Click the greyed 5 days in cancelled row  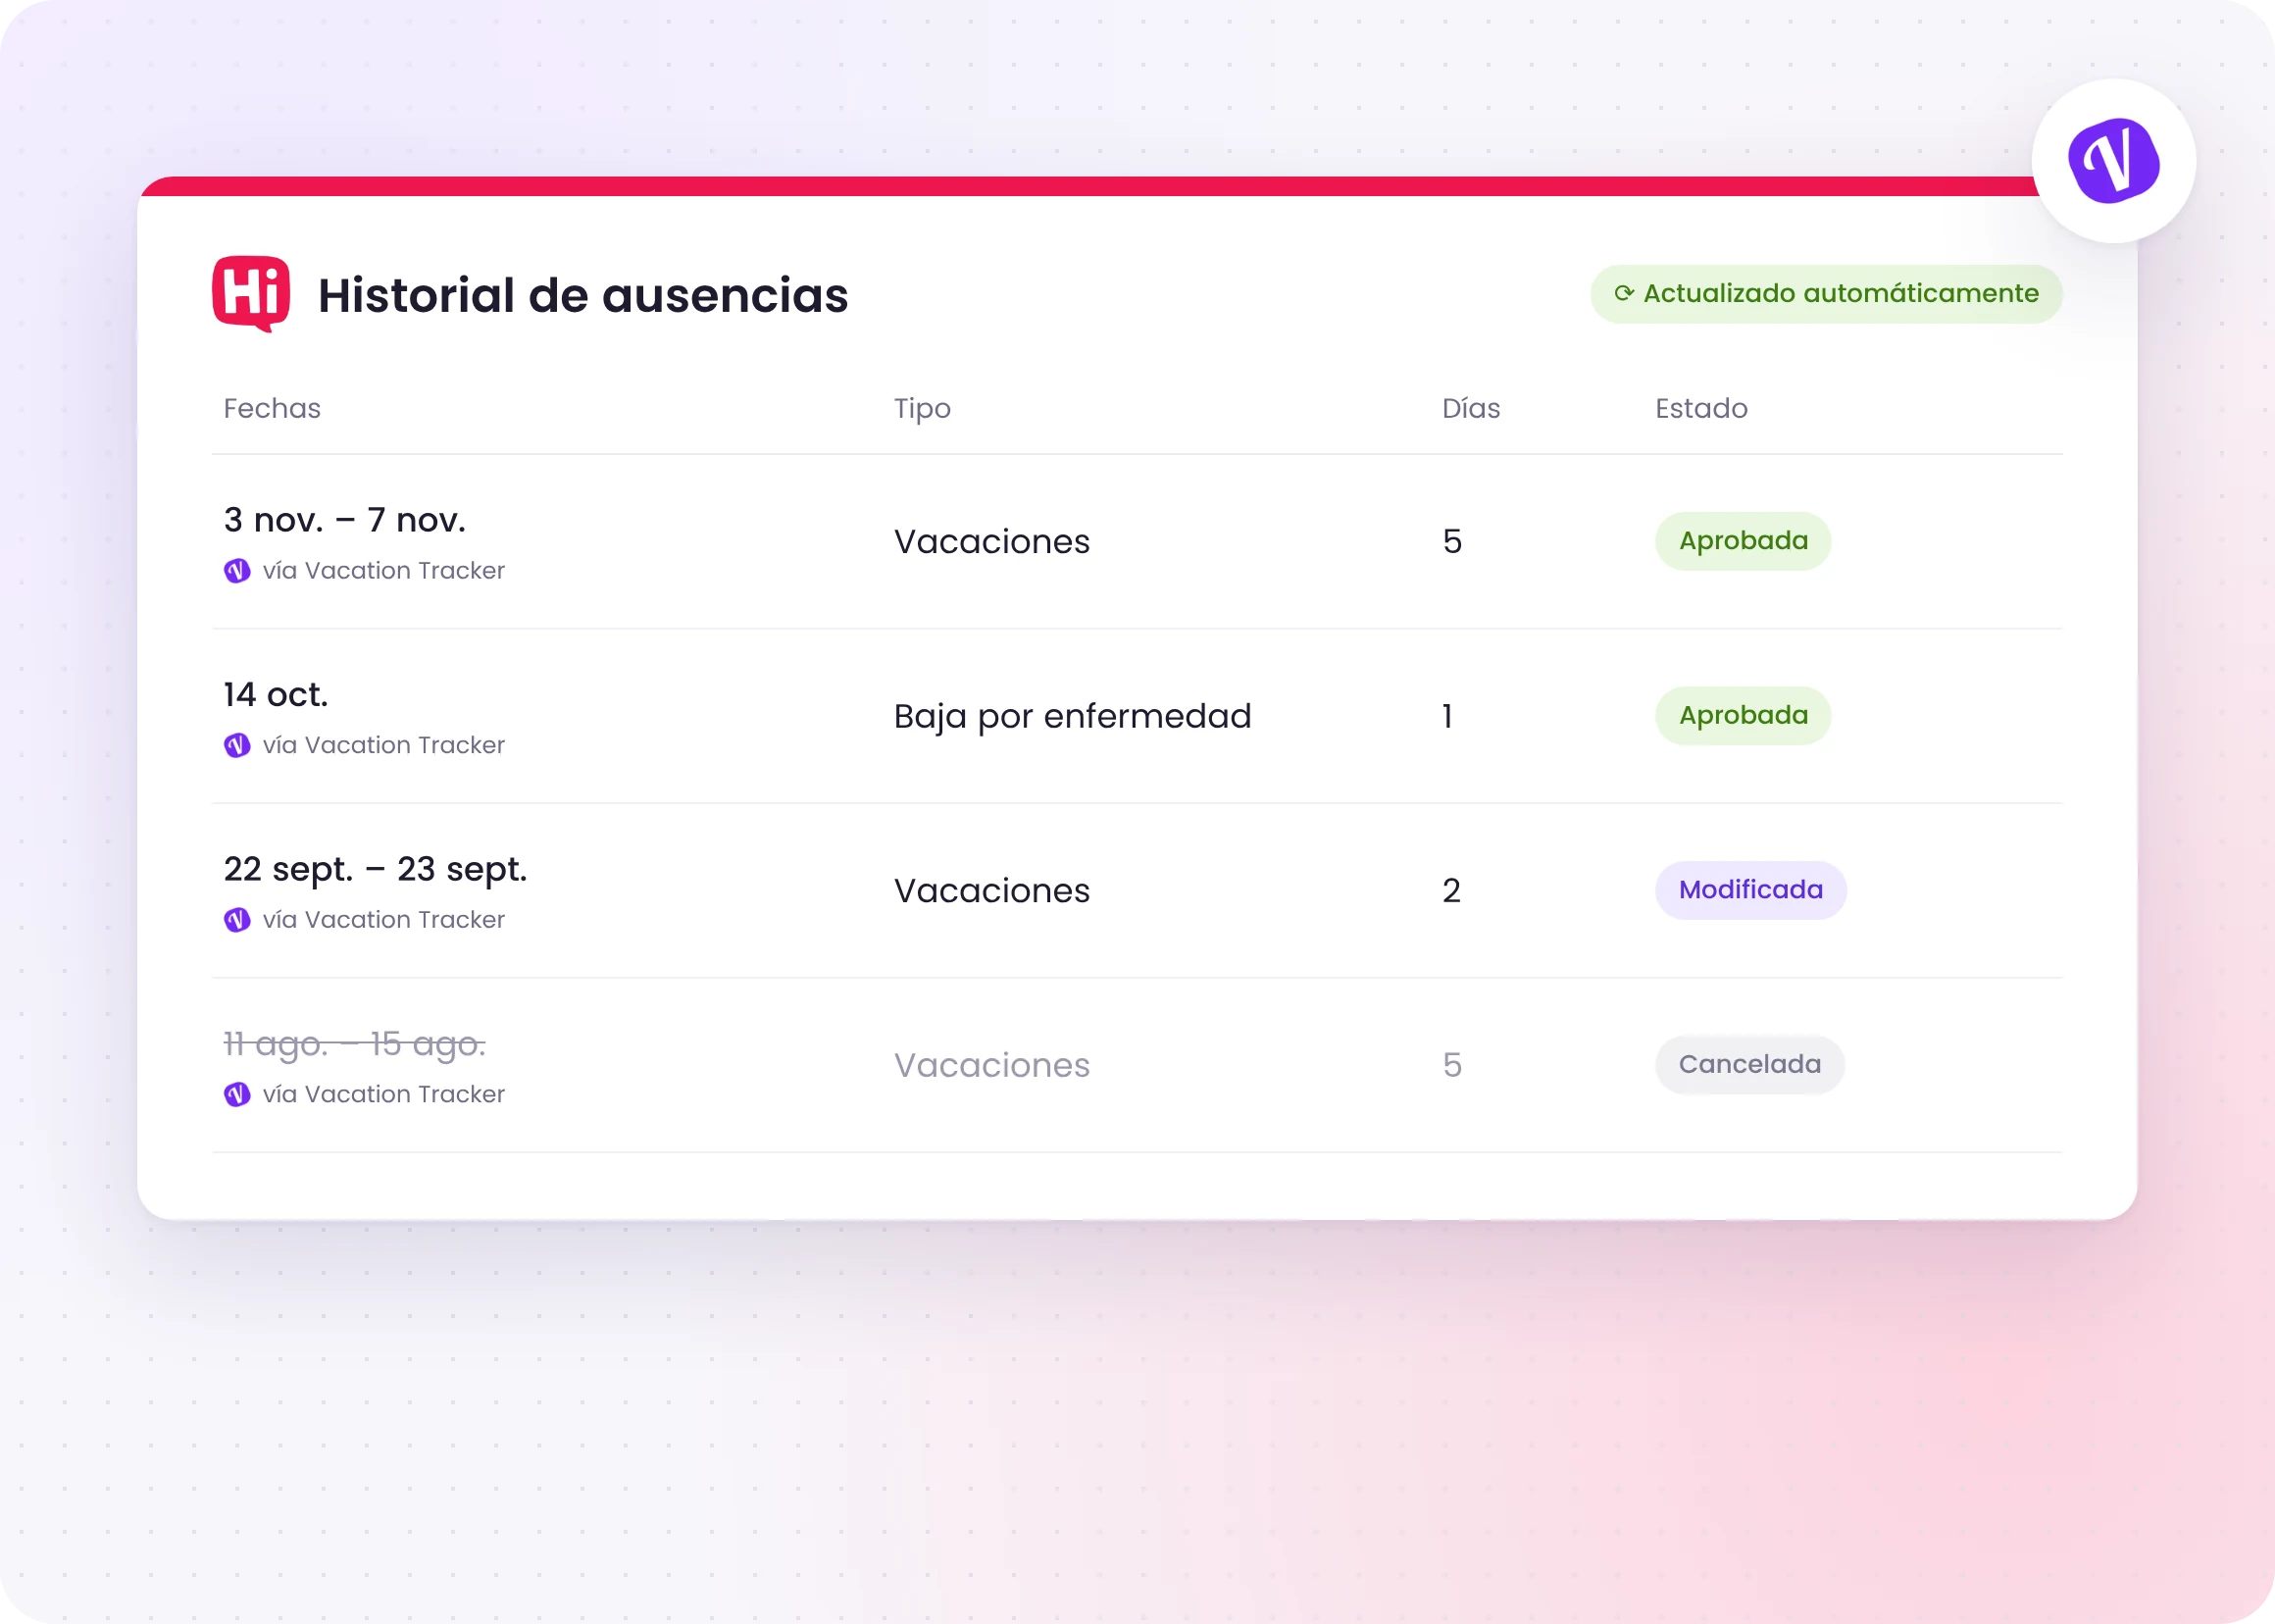tap(1452, 1066)
